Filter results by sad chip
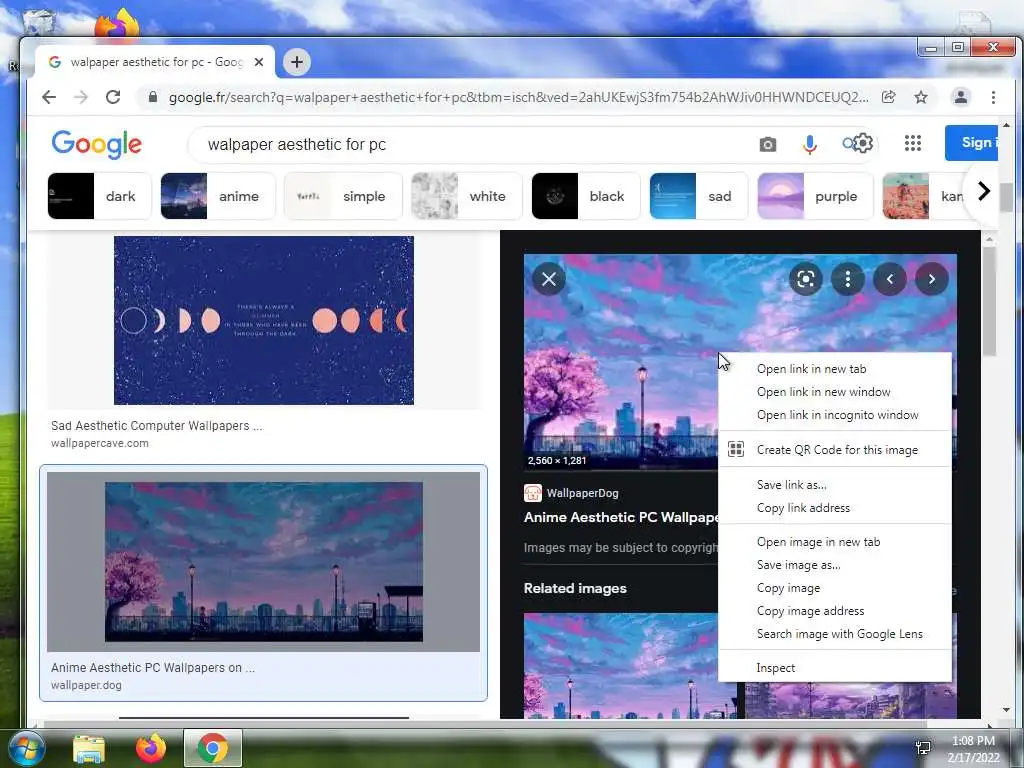The height and width of the screenshot is (768, 1024). coord(699,196)
